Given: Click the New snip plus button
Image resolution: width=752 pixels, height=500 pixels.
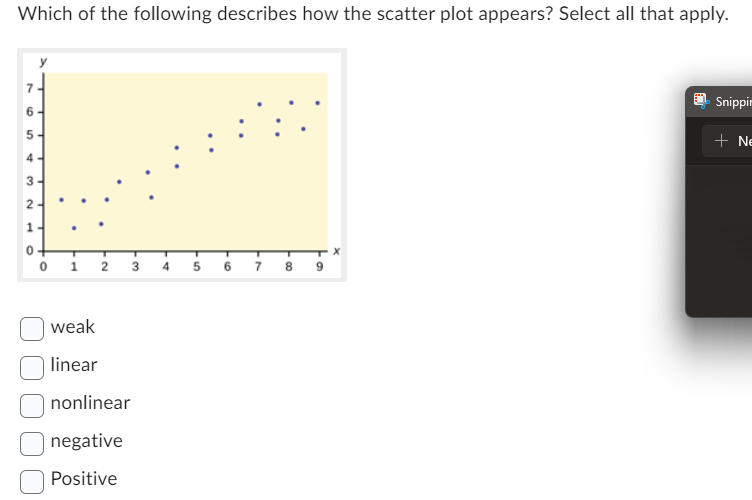Looking at the screenshot, I should click(x=721, y=140).
